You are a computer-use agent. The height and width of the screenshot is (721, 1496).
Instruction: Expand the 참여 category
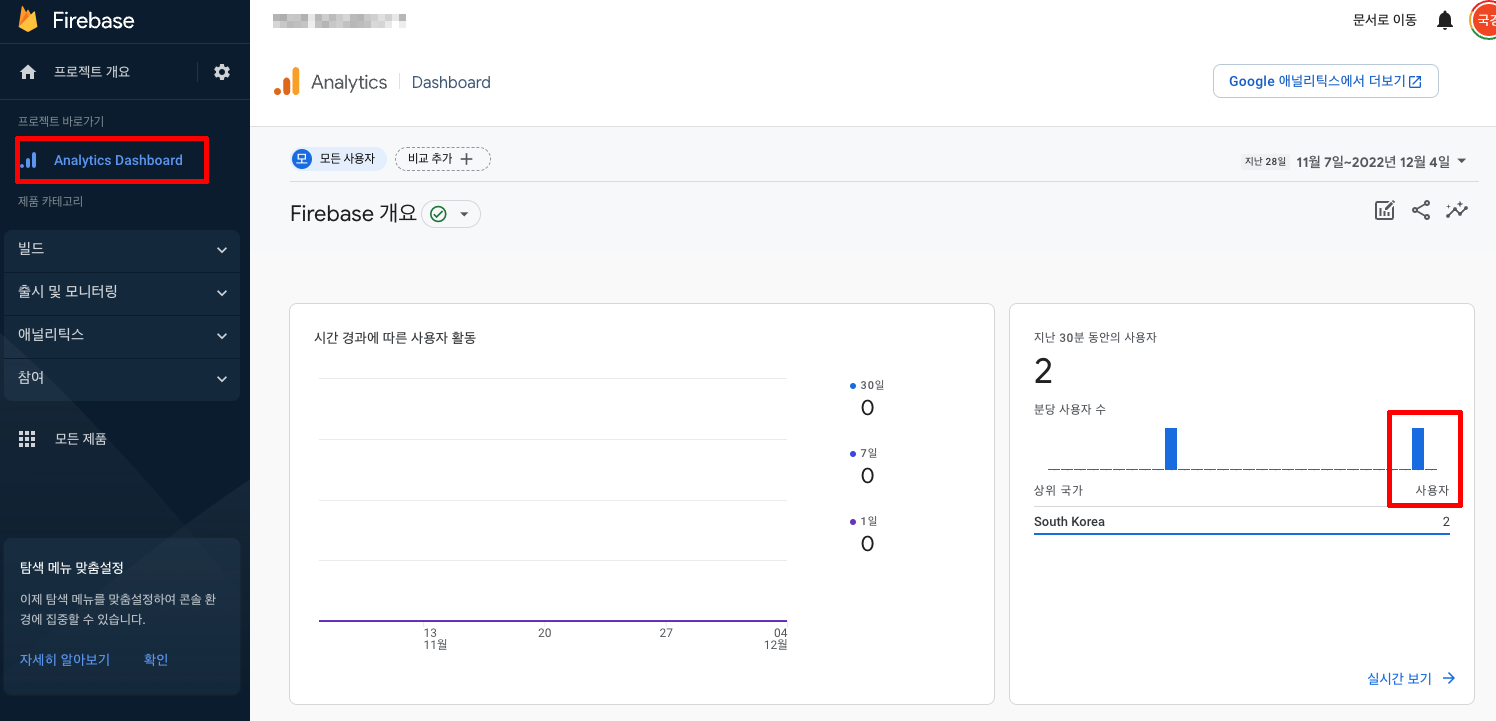click(x=122, y=379)
